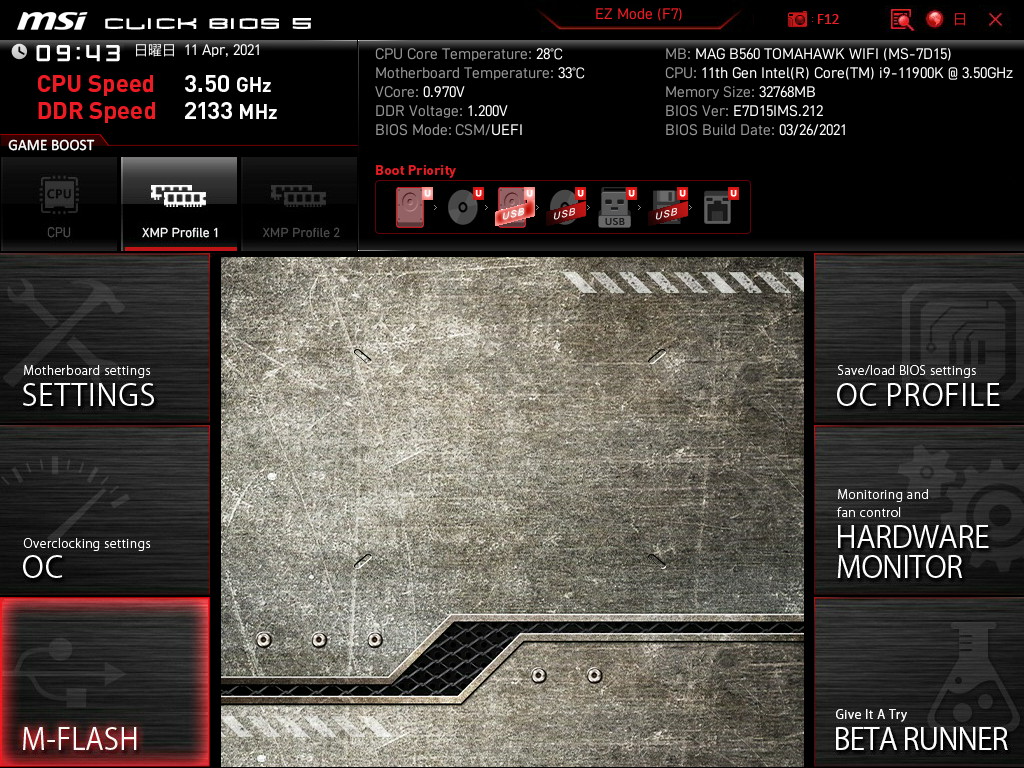Open the language globe icon
Screen dimensions: 1024x768
coord(935,19)
